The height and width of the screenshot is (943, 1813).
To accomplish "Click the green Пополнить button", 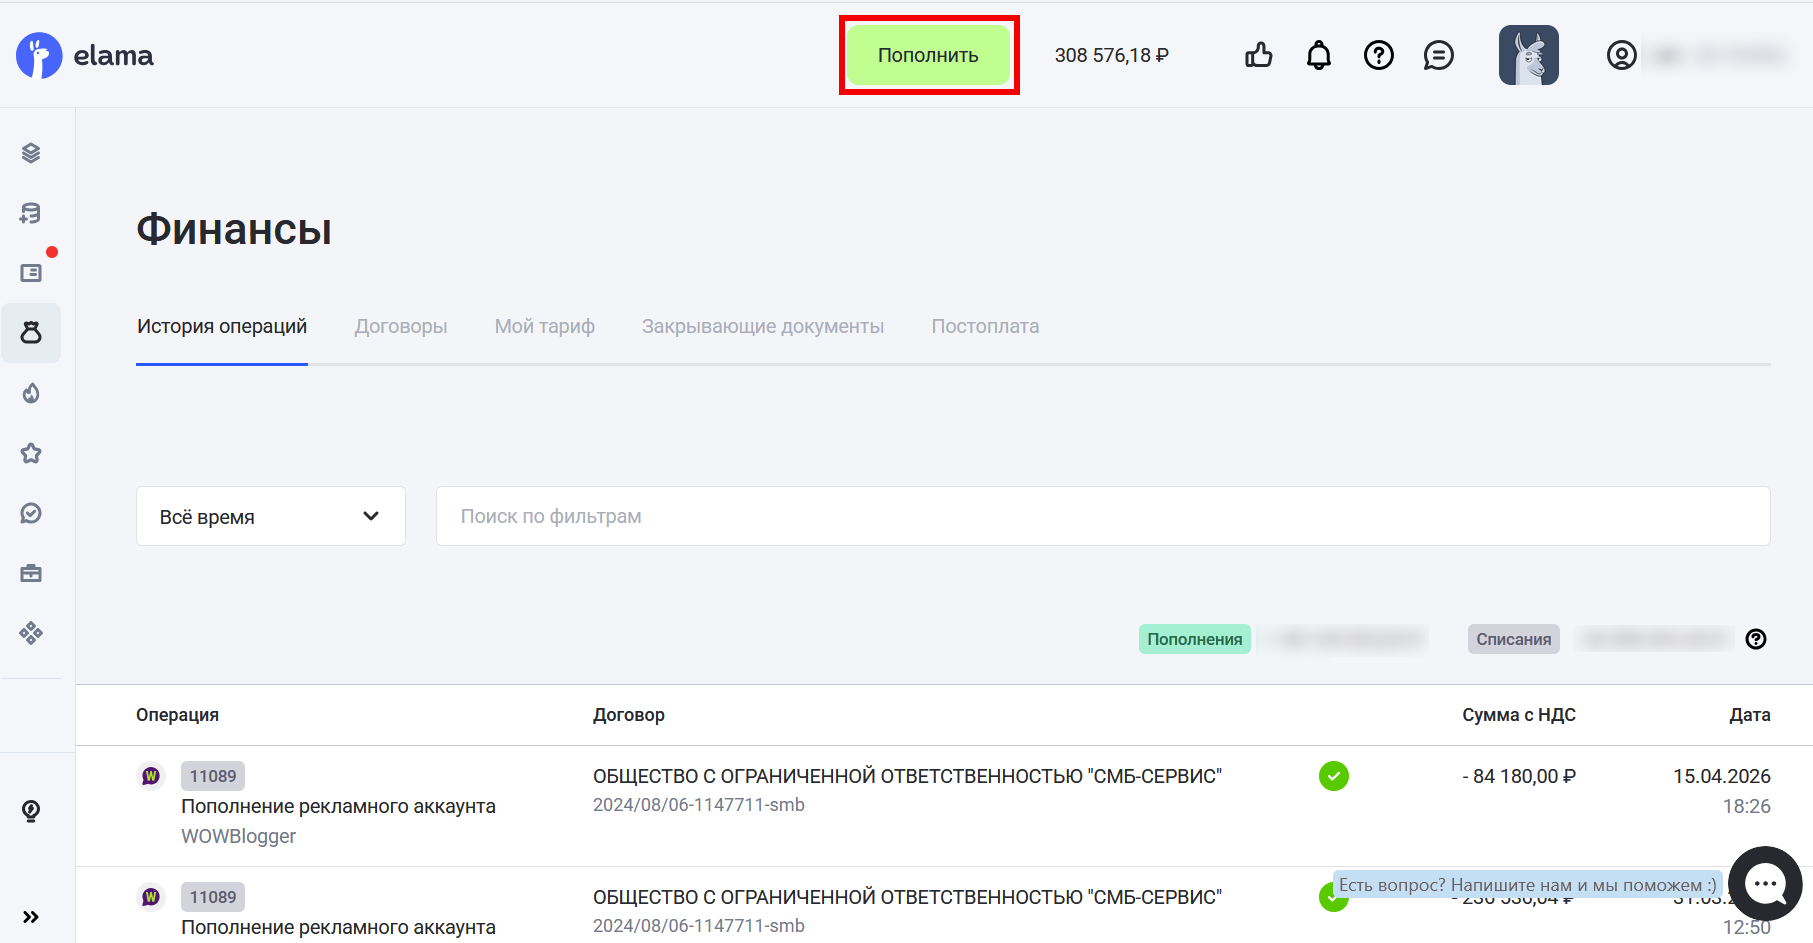I will coord(928,55).
